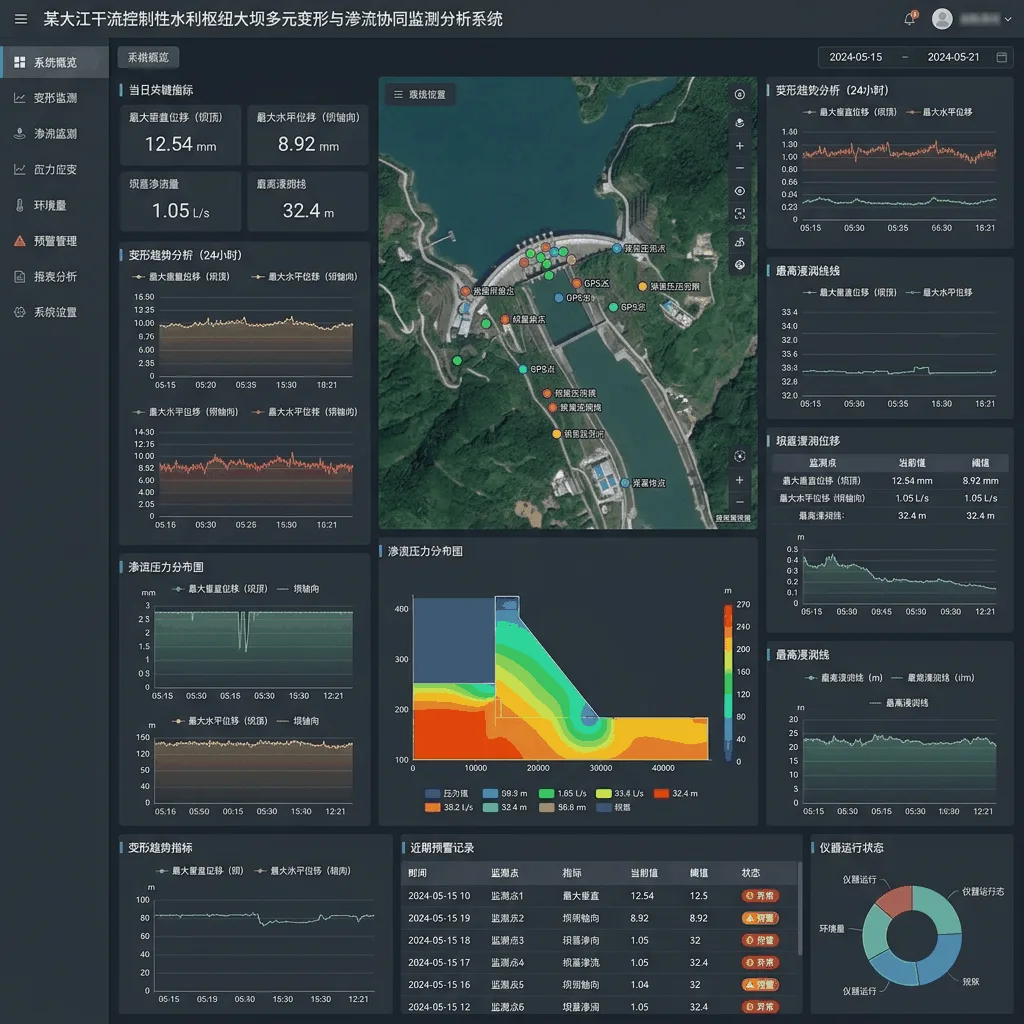The width and height of the screenshot is (1024, 1024).
Task: Sort alerts by the 当前值 column header
Action: tap(644, 873)
